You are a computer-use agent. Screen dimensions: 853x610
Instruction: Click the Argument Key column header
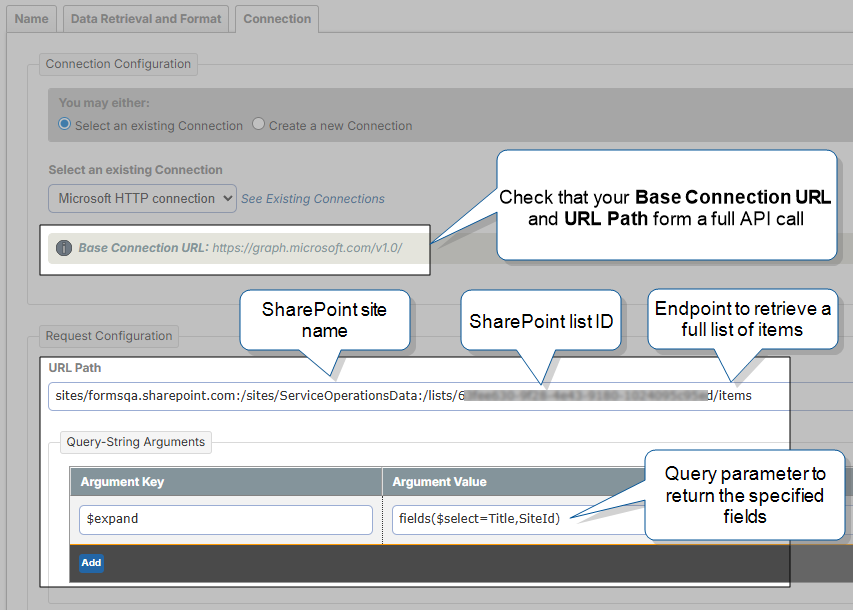123,482
